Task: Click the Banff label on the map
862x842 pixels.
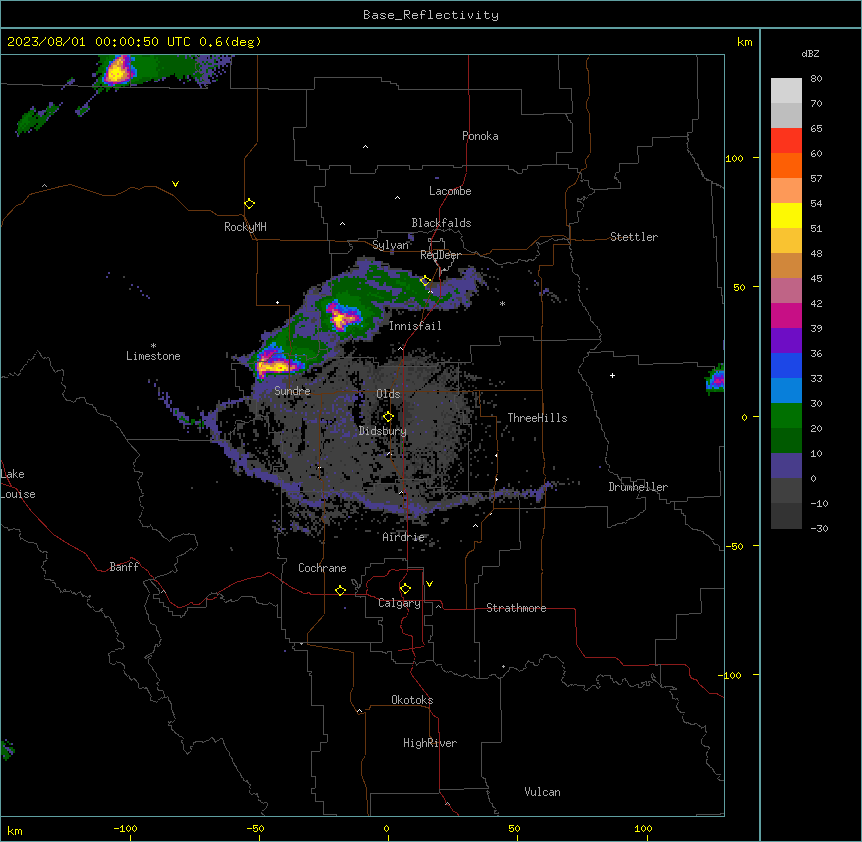Action: click(x=124, y=567)
